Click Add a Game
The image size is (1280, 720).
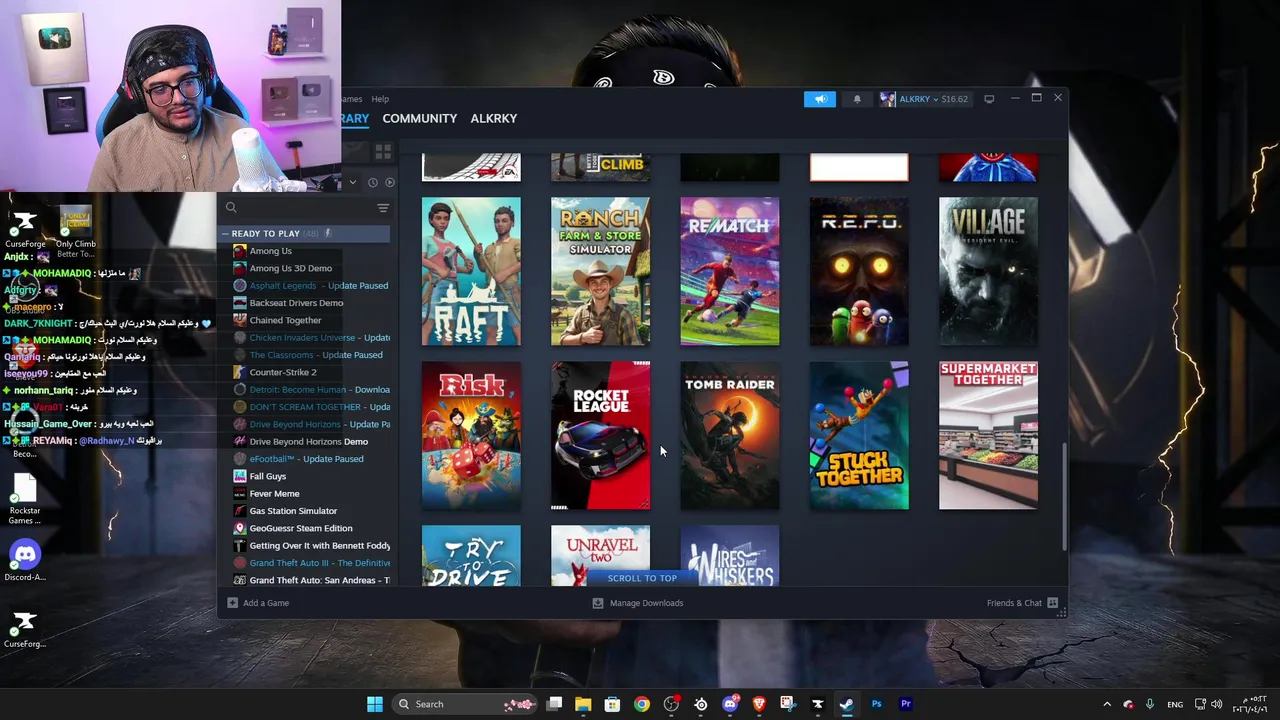(258, 603)
